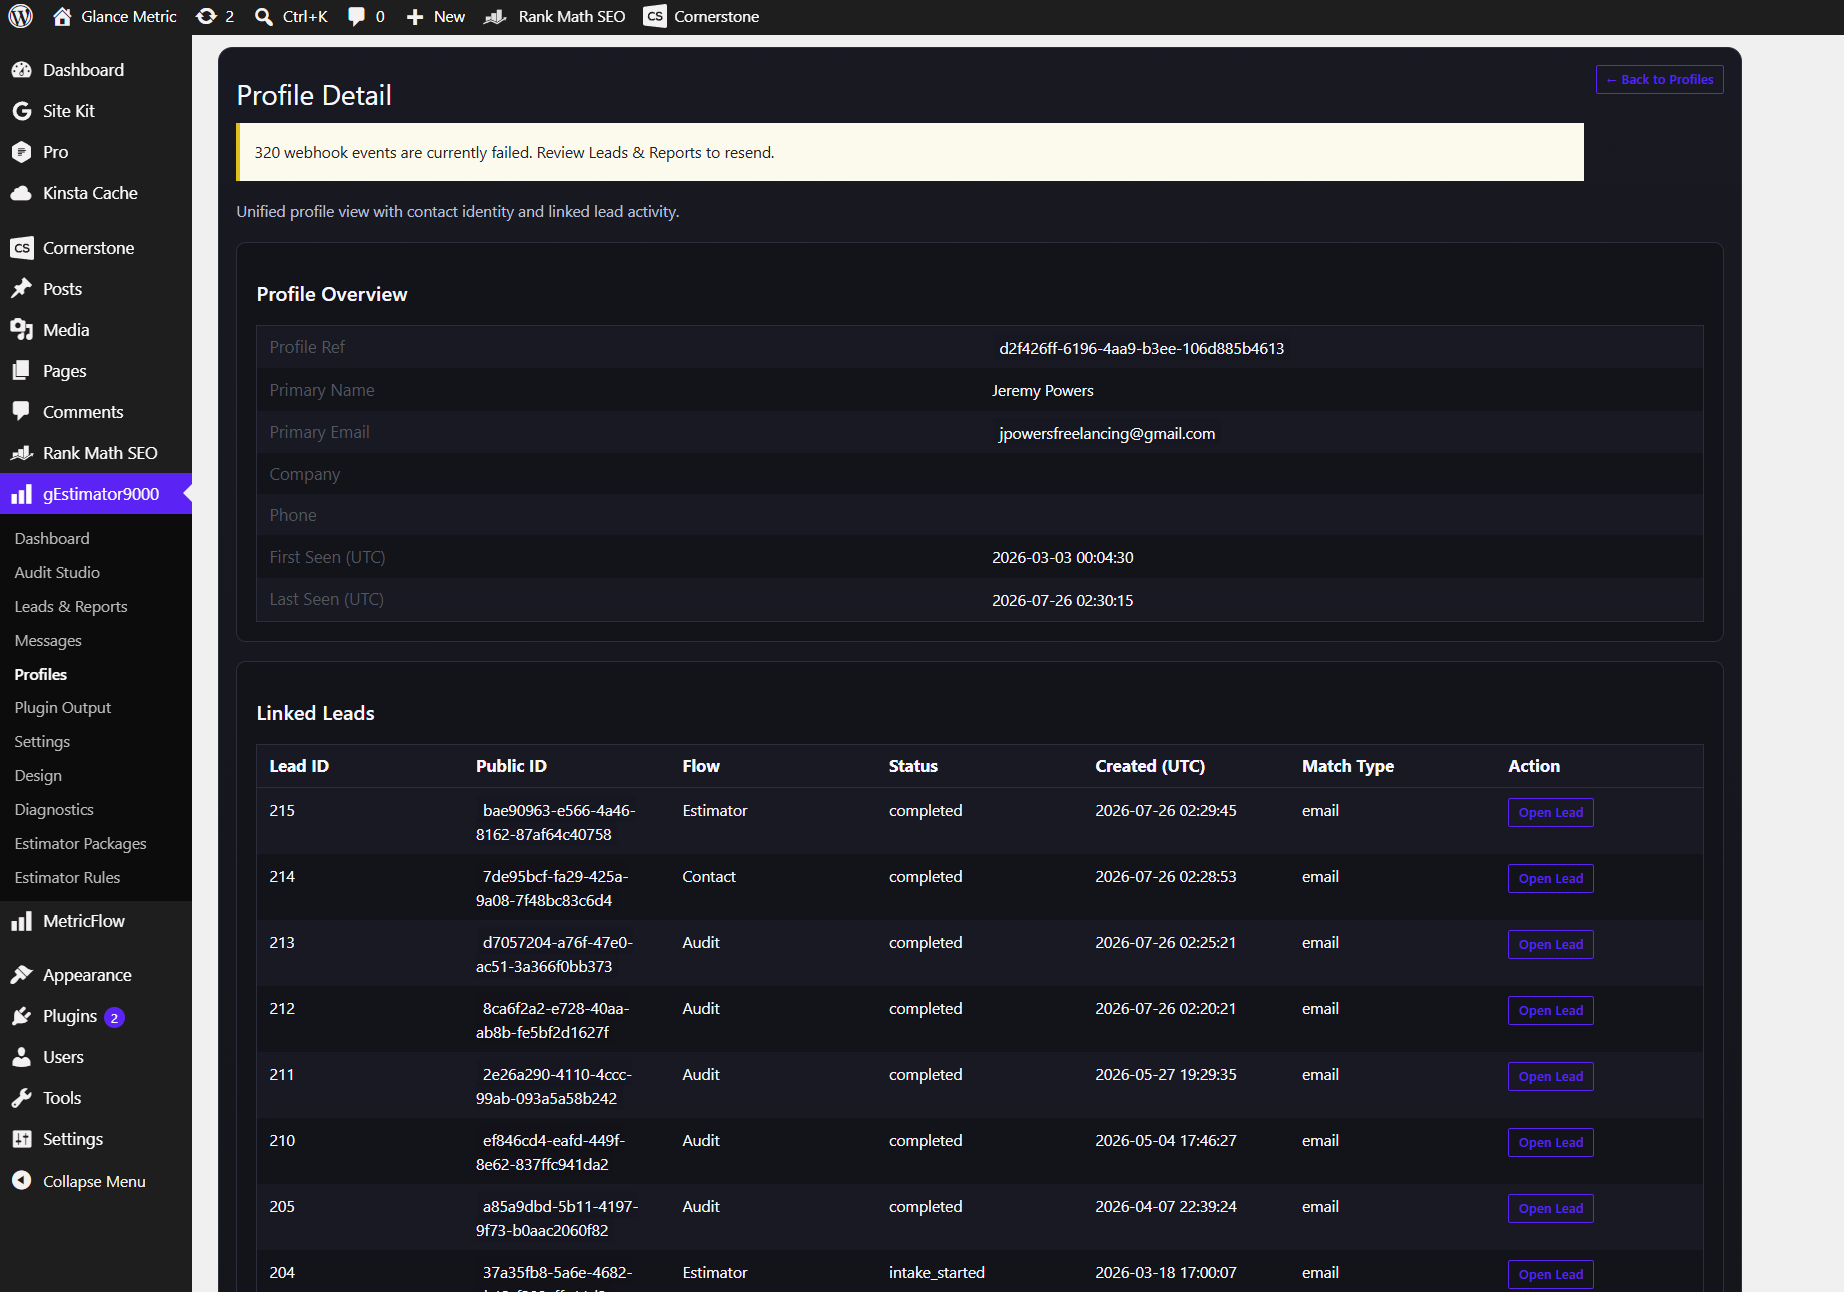
Task: Click the Pro shield icon
Action: (21, 152)
